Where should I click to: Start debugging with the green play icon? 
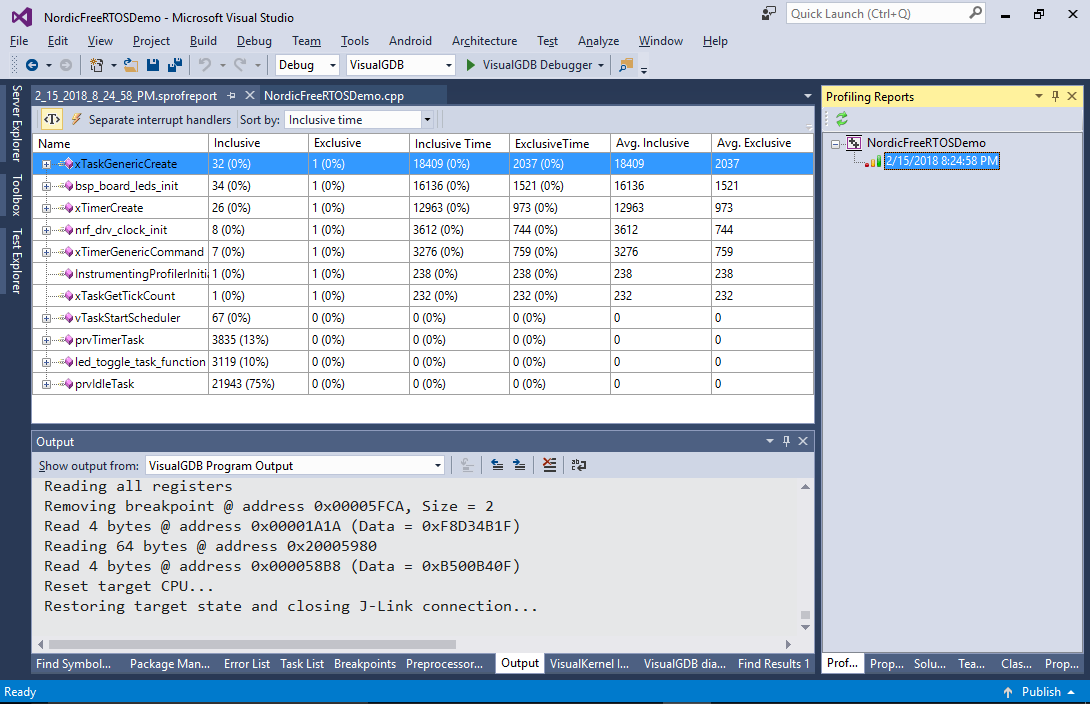[x=471, y=65]
